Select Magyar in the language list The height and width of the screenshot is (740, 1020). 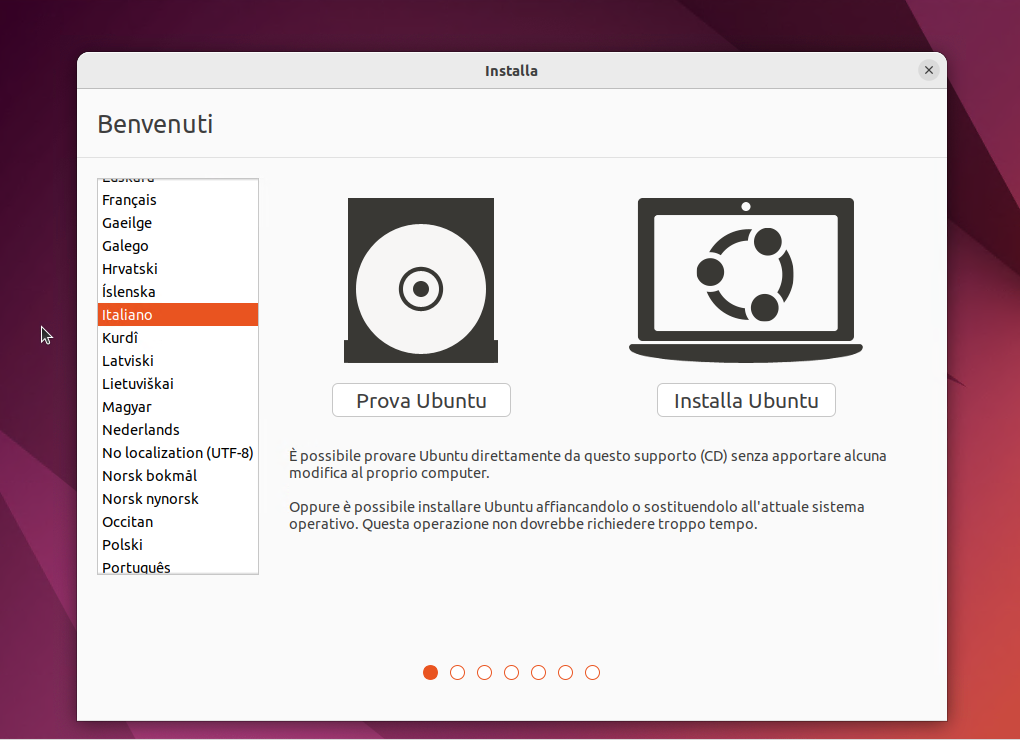(x=178, y=407)
